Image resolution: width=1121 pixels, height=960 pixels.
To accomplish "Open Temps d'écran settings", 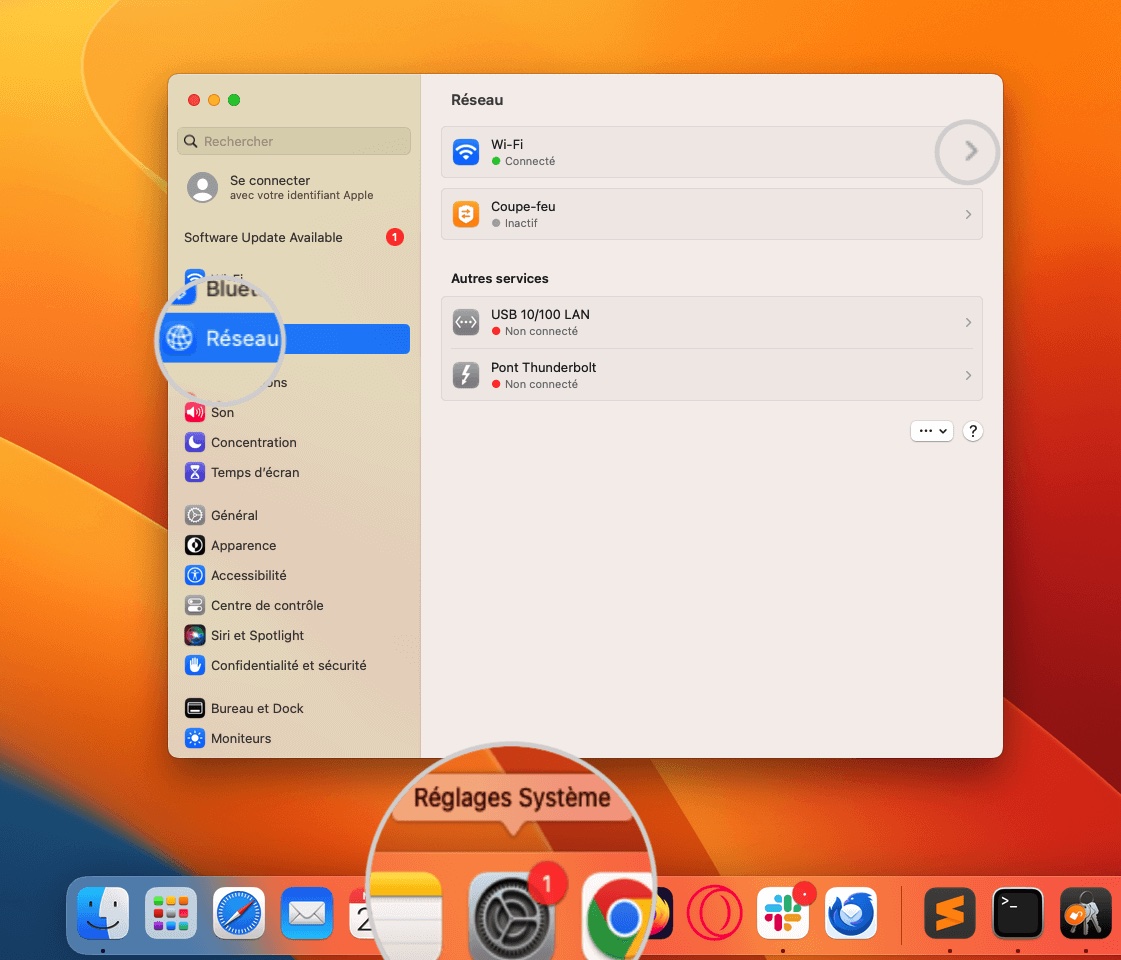I will pos(293,472).
